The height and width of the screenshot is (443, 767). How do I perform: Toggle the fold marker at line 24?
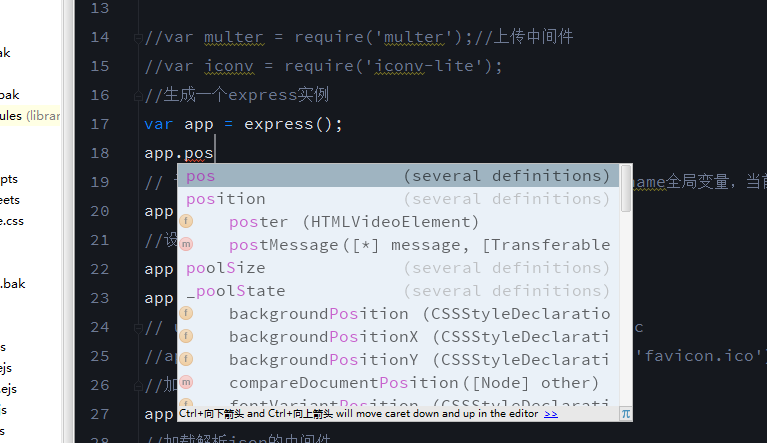click(x=138, y=328)
